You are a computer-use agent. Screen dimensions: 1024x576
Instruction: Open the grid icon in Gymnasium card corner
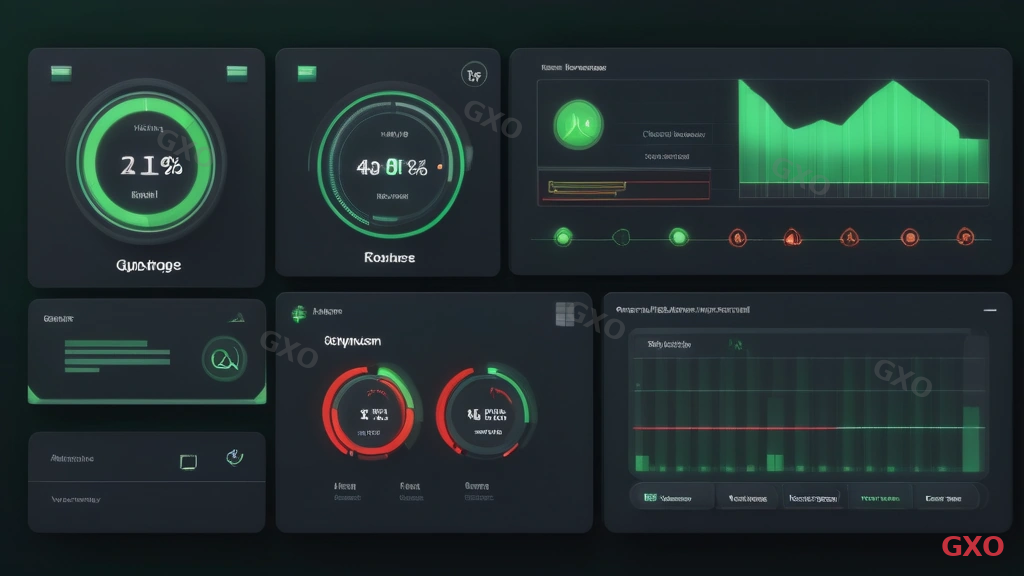pos(565,312)
